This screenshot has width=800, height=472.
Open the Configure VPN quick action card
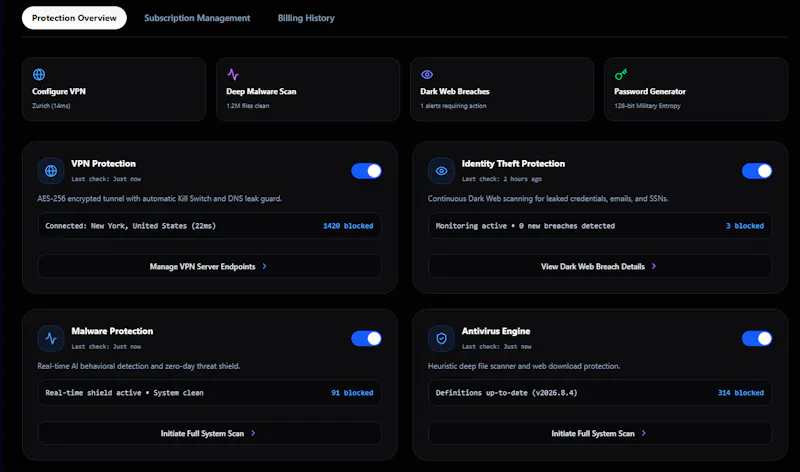tap(114, 89)
